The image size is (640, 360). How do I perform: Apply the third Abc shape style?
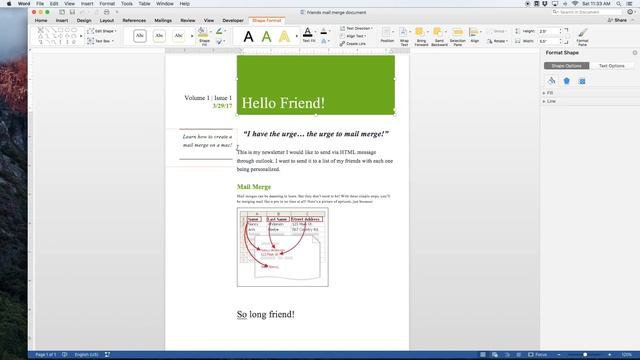pos(178,36)
